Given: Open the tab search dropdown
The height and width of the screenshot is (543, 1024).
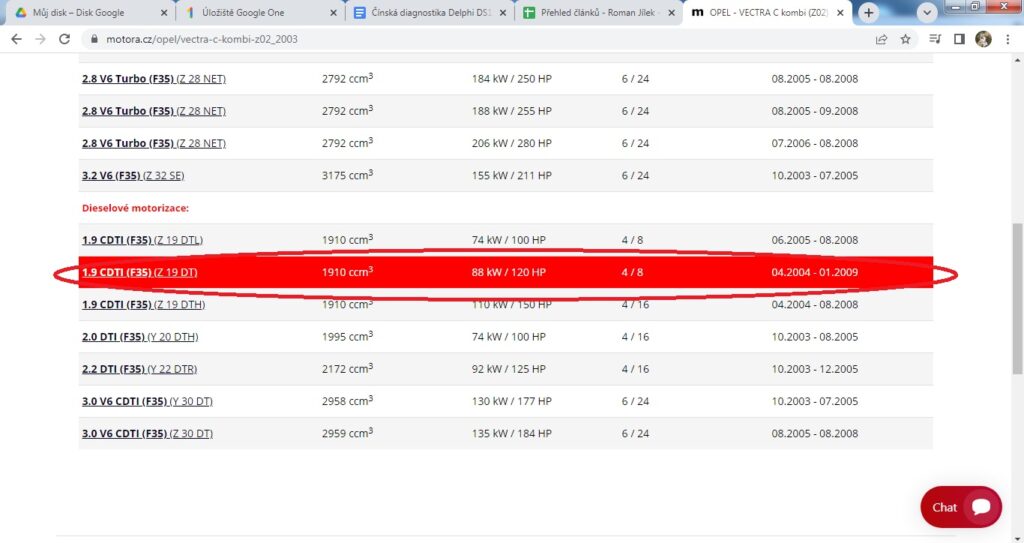Looking at the screenshot, I should click(927, 12).
